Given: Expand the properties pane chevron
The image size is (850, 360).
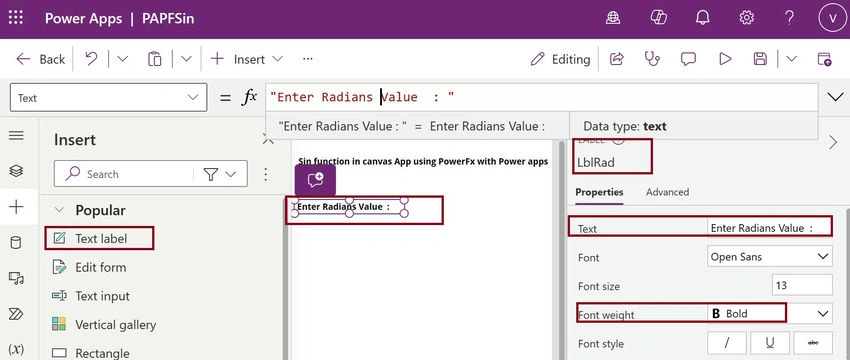Looking at the screenshot, I should [833, 142].
